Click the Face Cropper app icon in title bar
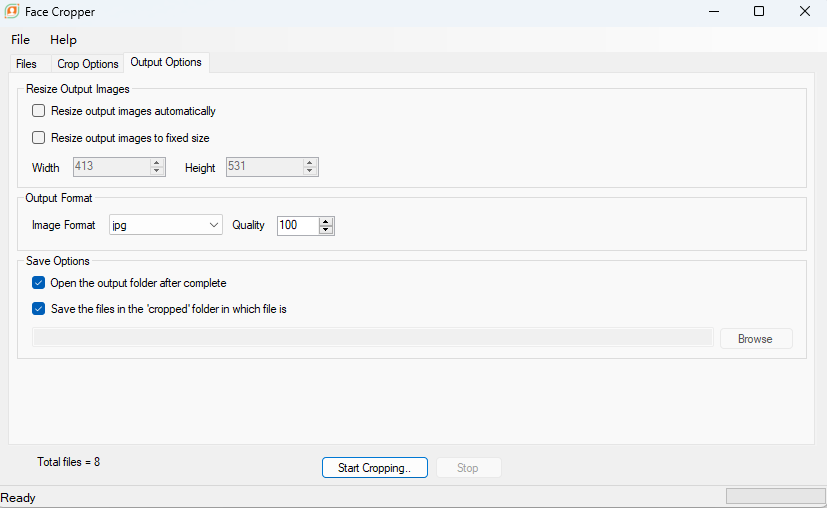 [12, 11]
